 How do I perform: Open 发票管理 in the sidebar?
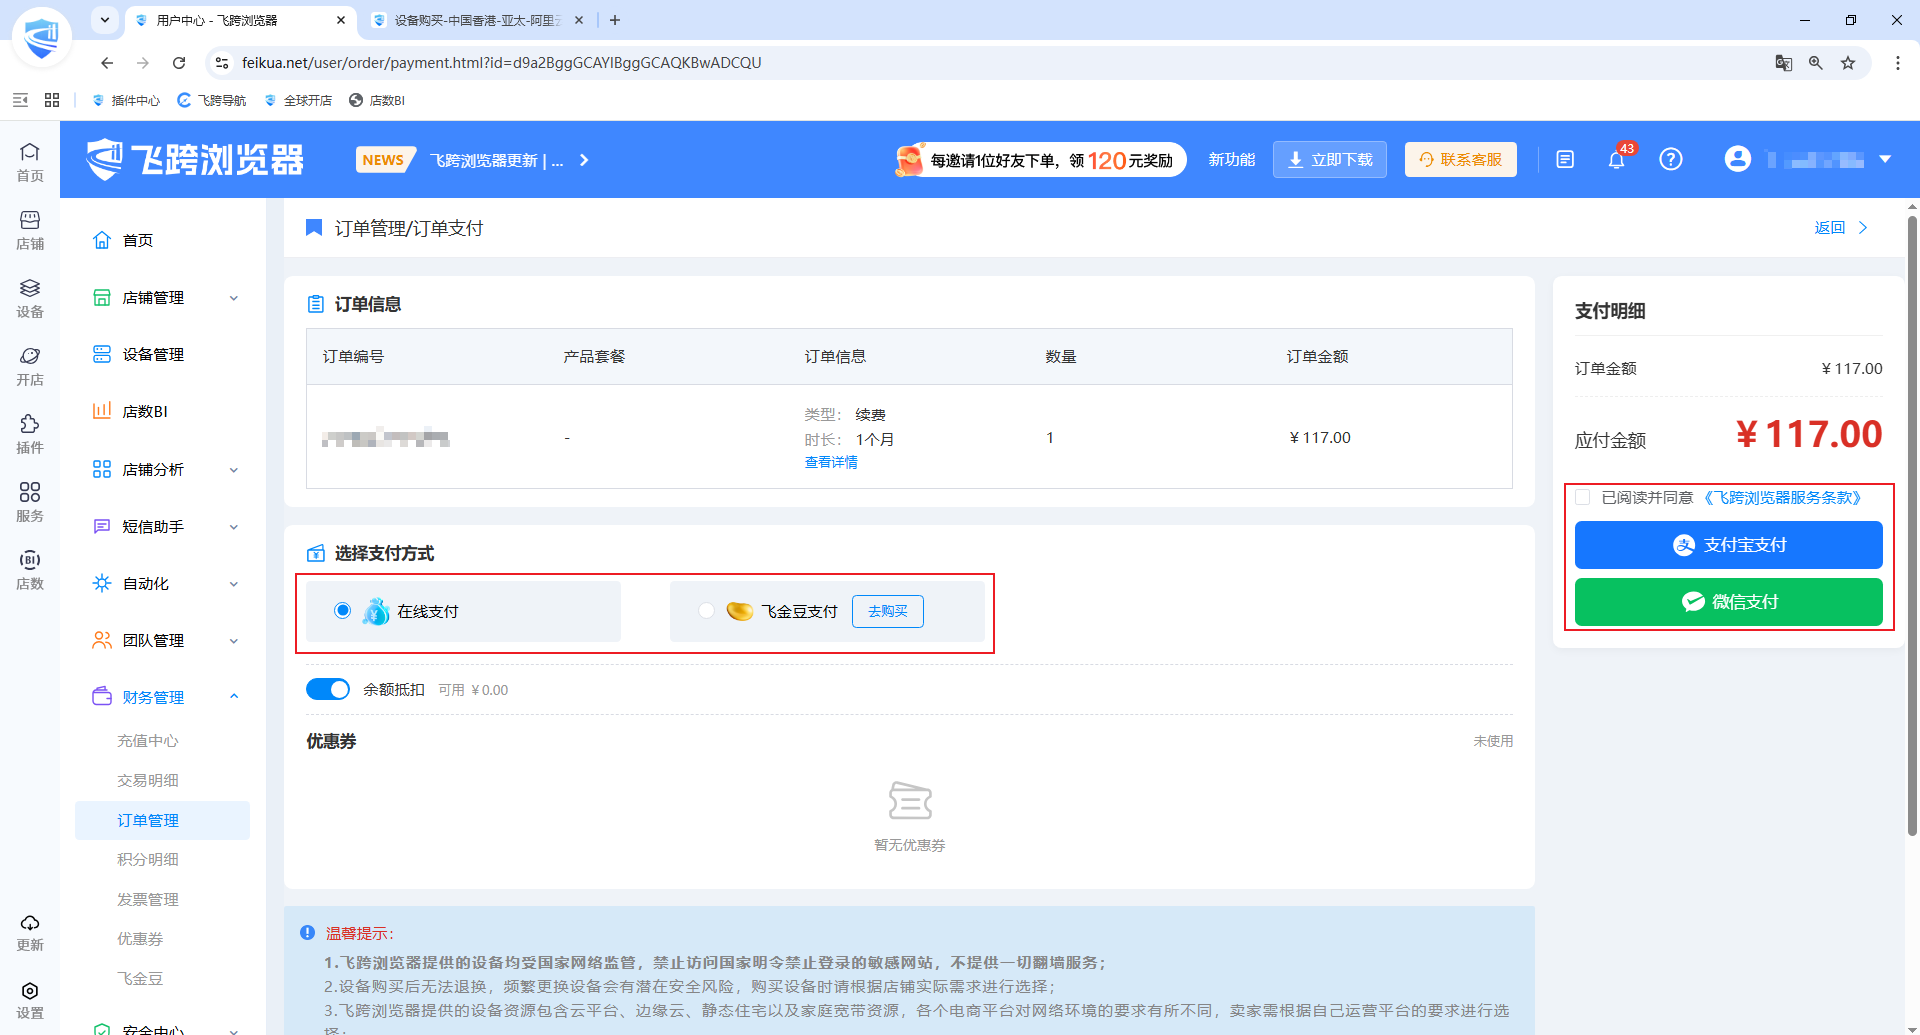coord(148,899)
